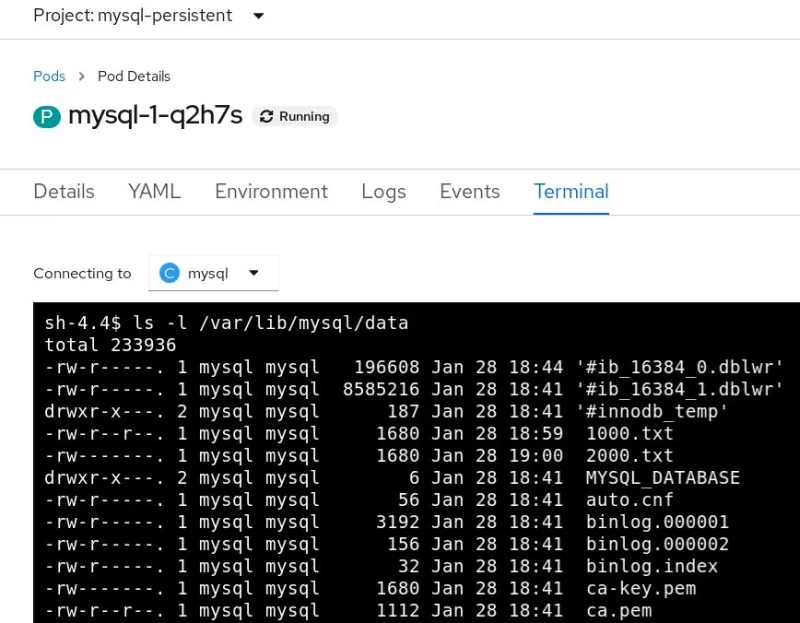Click the Running status badge
The image size is (800, 623).
(x=295, y=117)
